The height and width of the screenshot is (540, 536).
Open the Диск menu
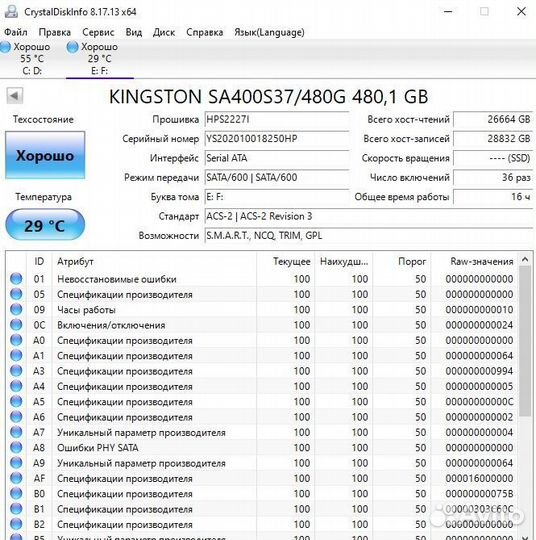click(164, 32)
